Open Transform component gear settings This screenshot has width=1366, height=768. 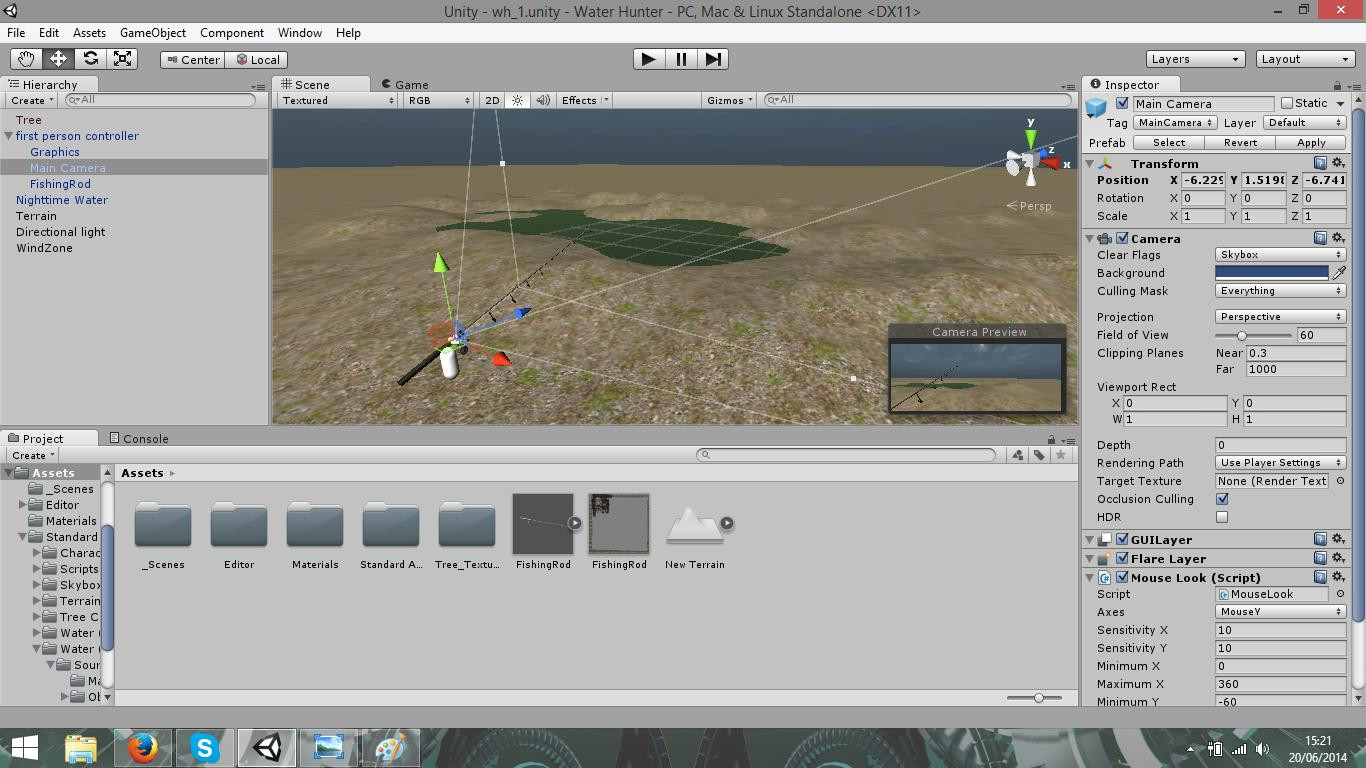click(1338, 163)
